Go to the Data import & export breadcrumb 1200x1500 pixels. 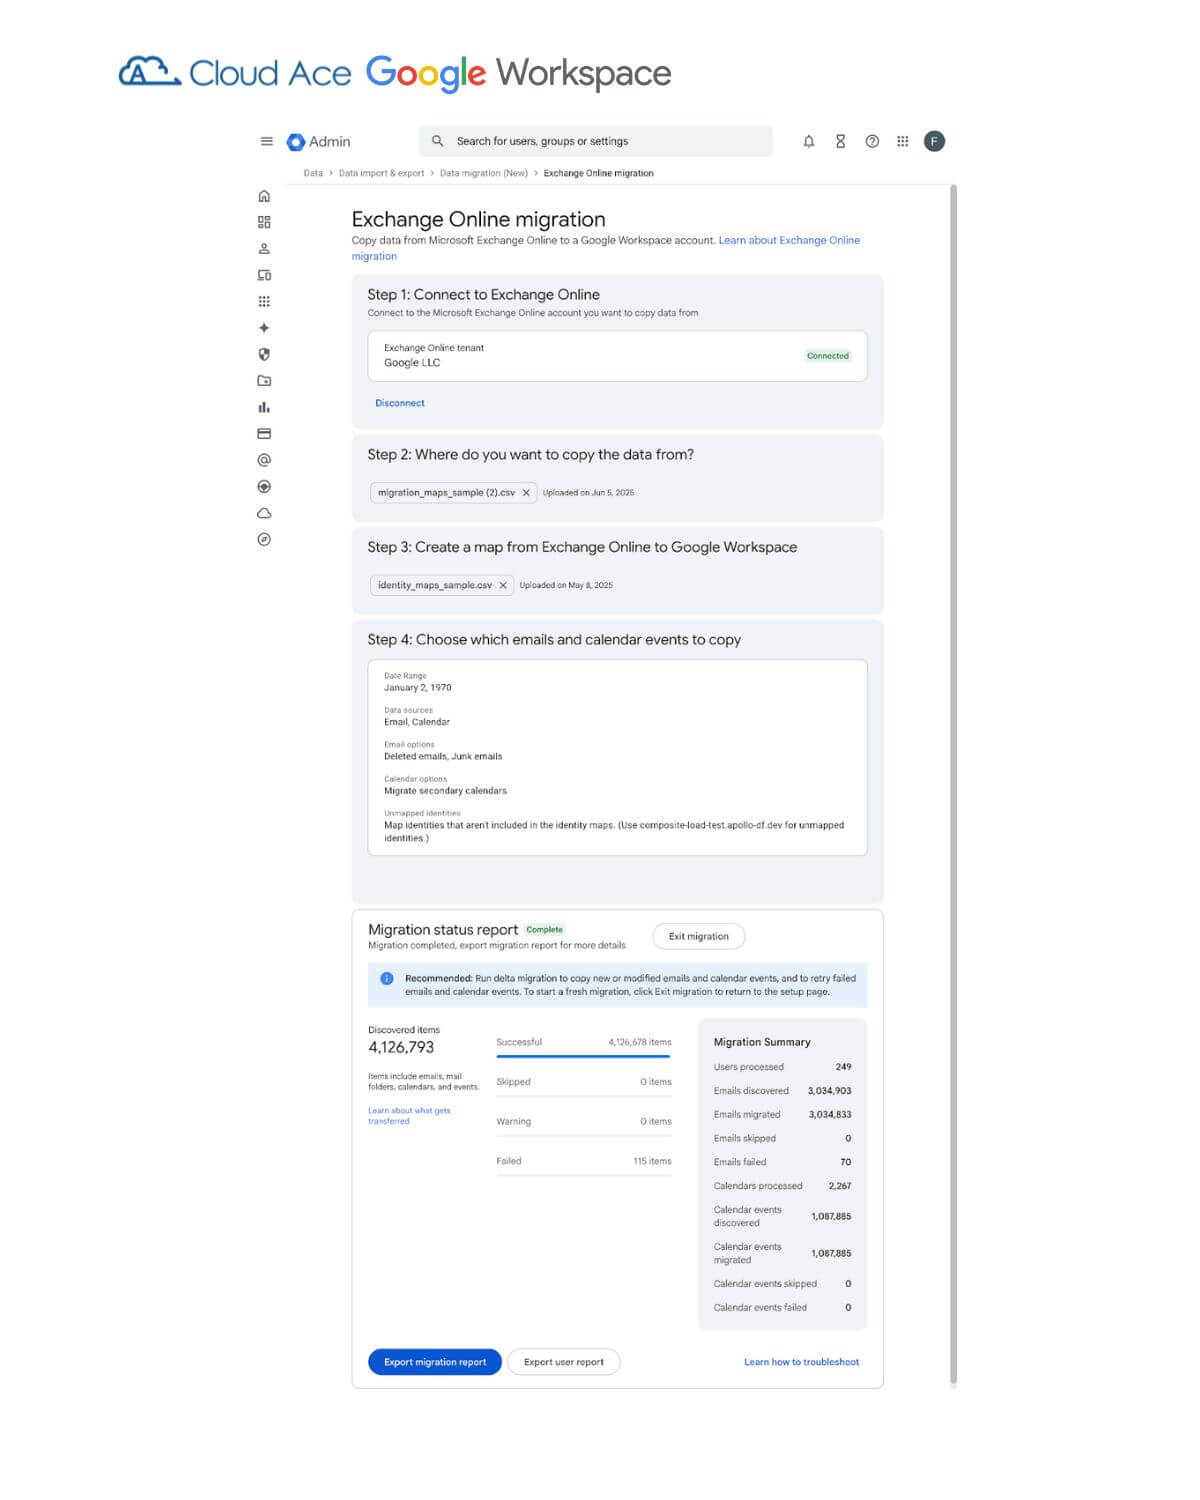click(x=381, y=173)
